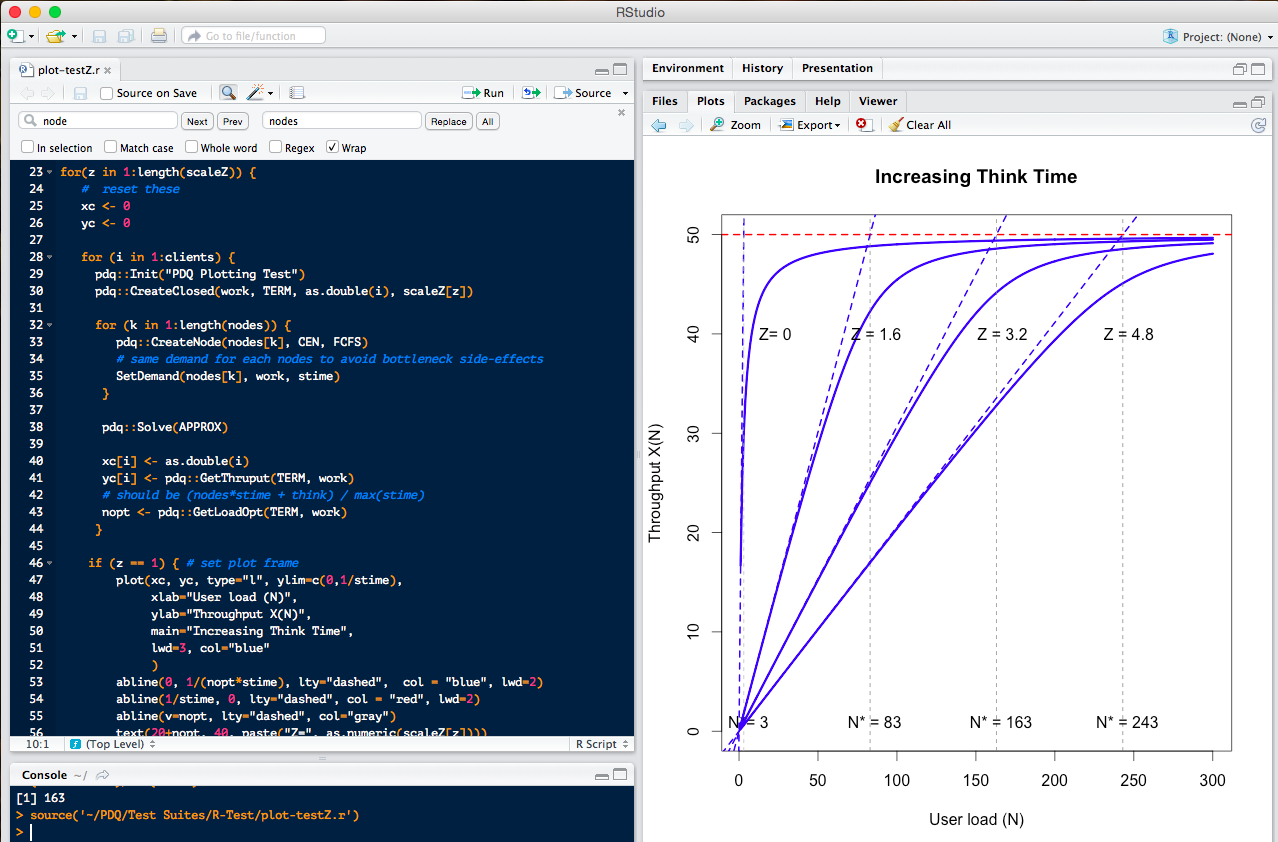Image resolution: width=1278 pixels, height=842 pixels.
Task: Switch to the Packages tab
Action: 770,101
